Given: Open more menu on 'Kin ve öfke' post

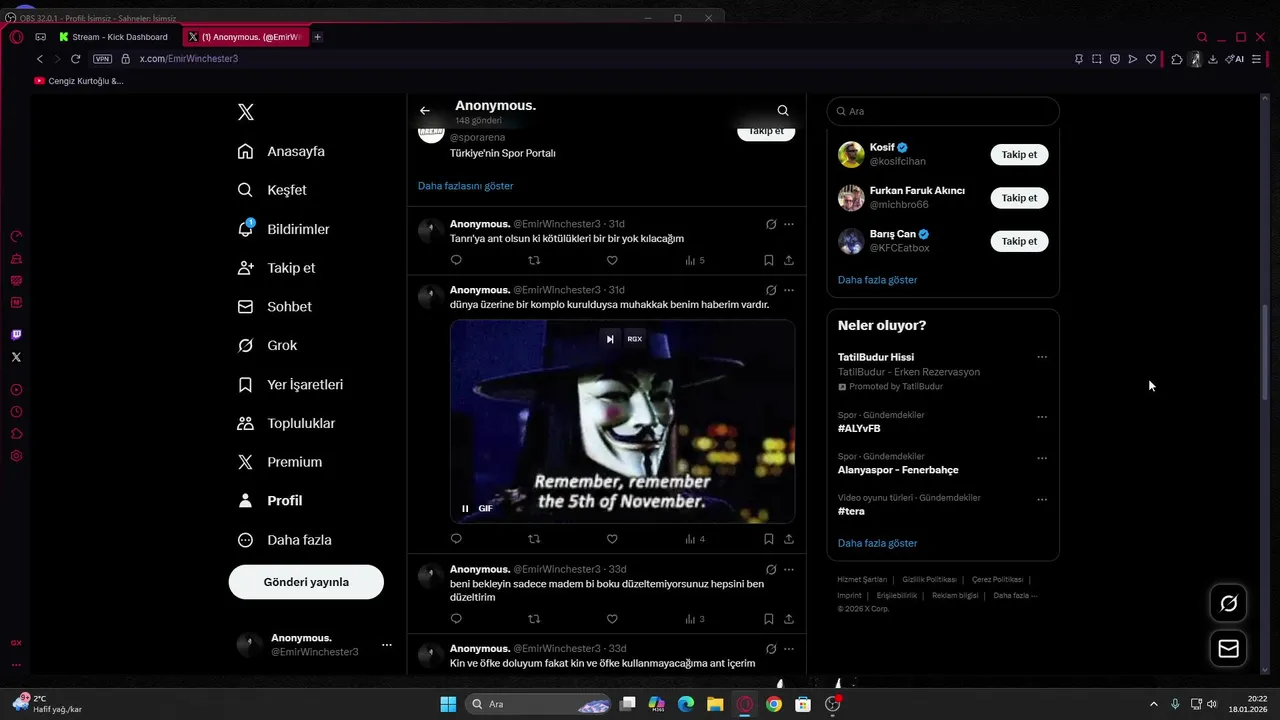Looking at the screenshot, I should click(x=789, y=648).
